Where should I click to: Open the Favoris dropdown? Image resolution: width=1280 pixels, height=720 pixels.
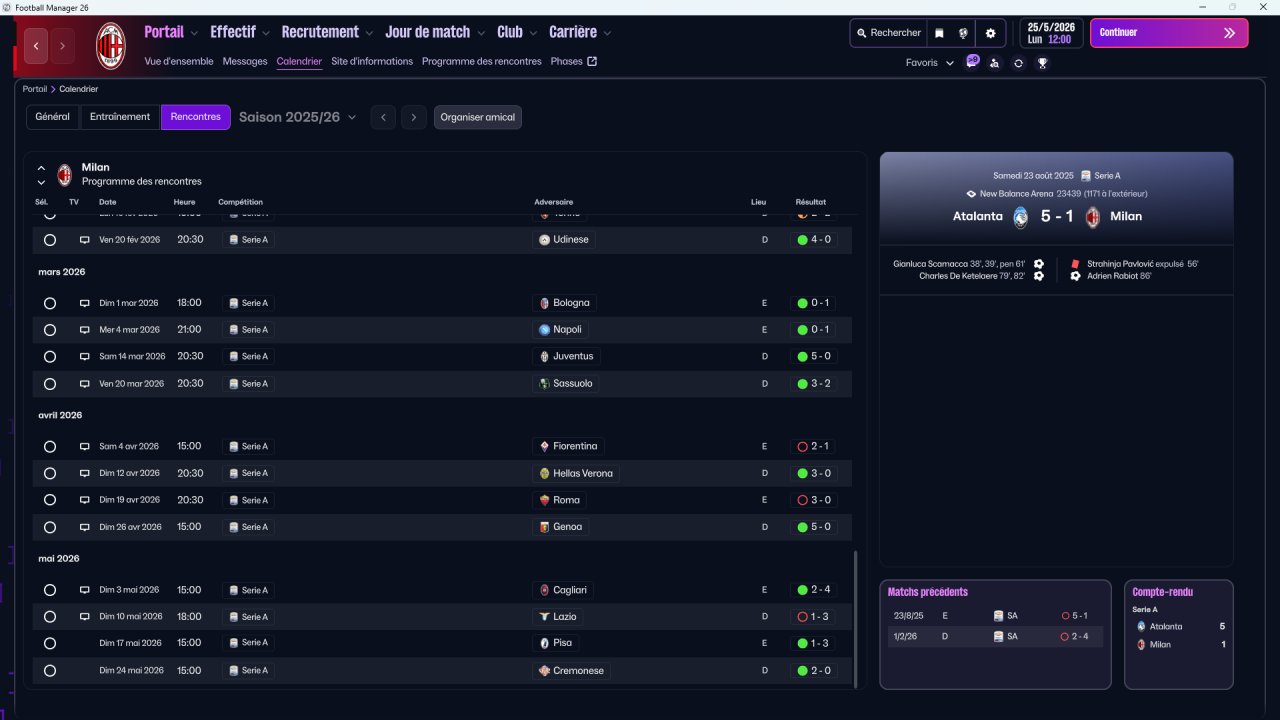tap(930, 63)
